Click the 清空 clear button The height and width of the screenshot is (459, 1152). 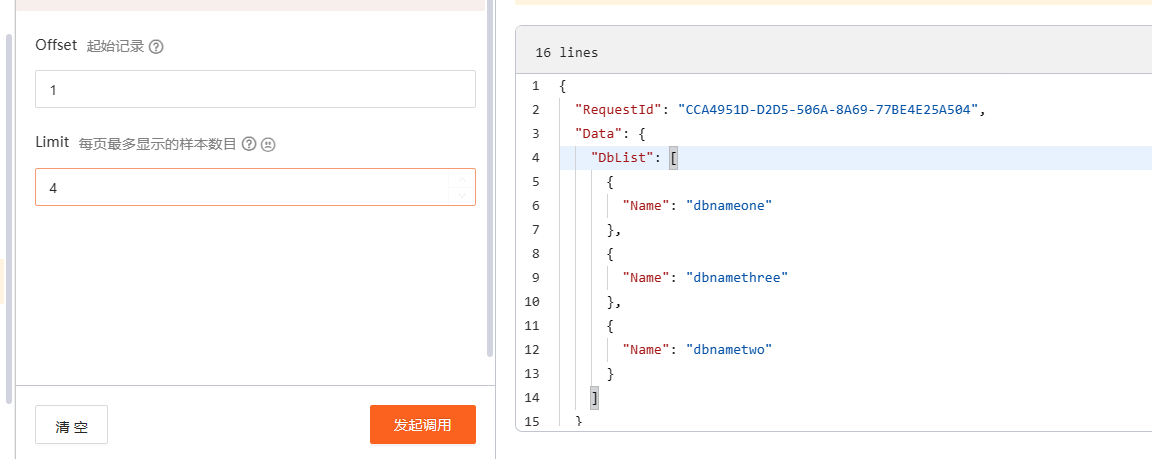pyautogui.click(x=71, y=425)
